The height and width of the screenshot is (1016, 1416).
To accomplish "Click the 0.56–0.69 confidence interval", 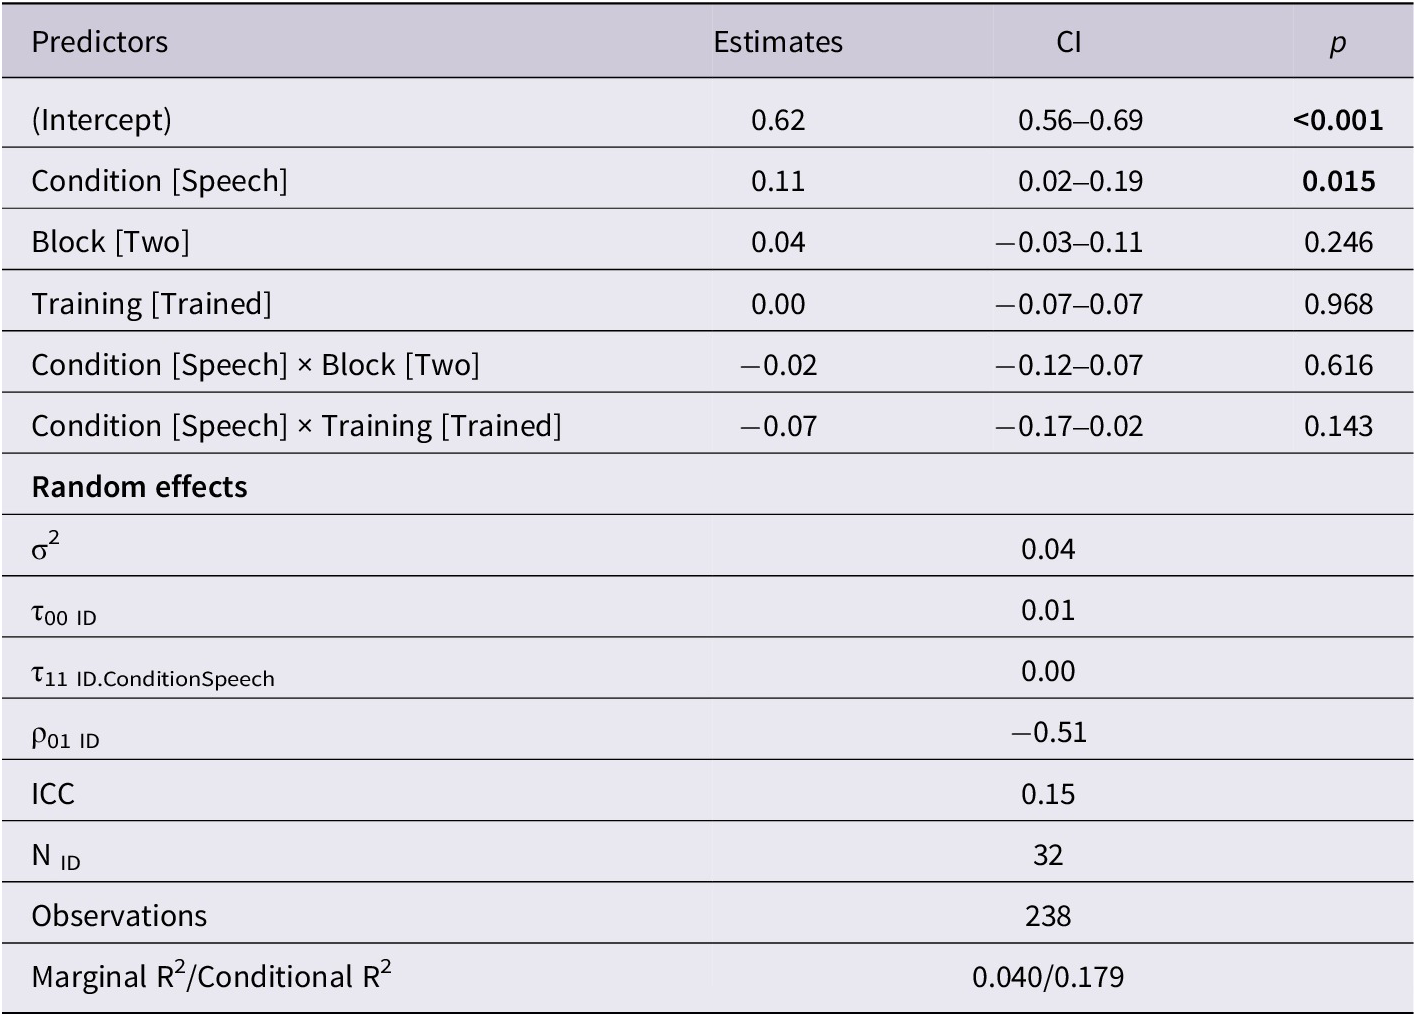I will tap(1080, 120).
